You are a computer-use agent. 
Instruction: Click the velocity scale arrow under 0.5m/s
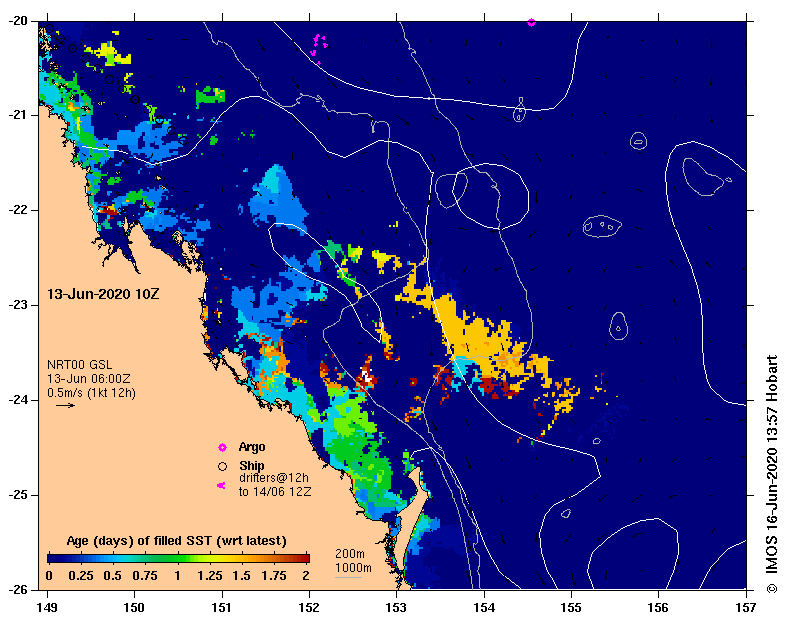pyautogui.click(x=65, y=405)
